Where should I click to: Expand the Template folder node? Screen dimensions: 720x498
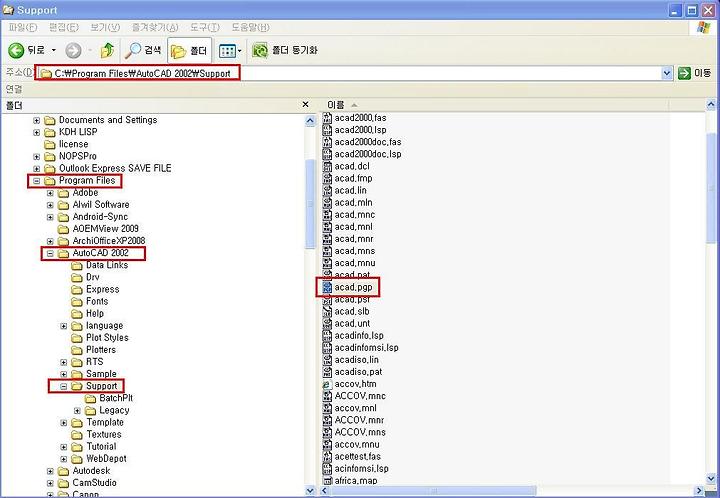point(64,423)
